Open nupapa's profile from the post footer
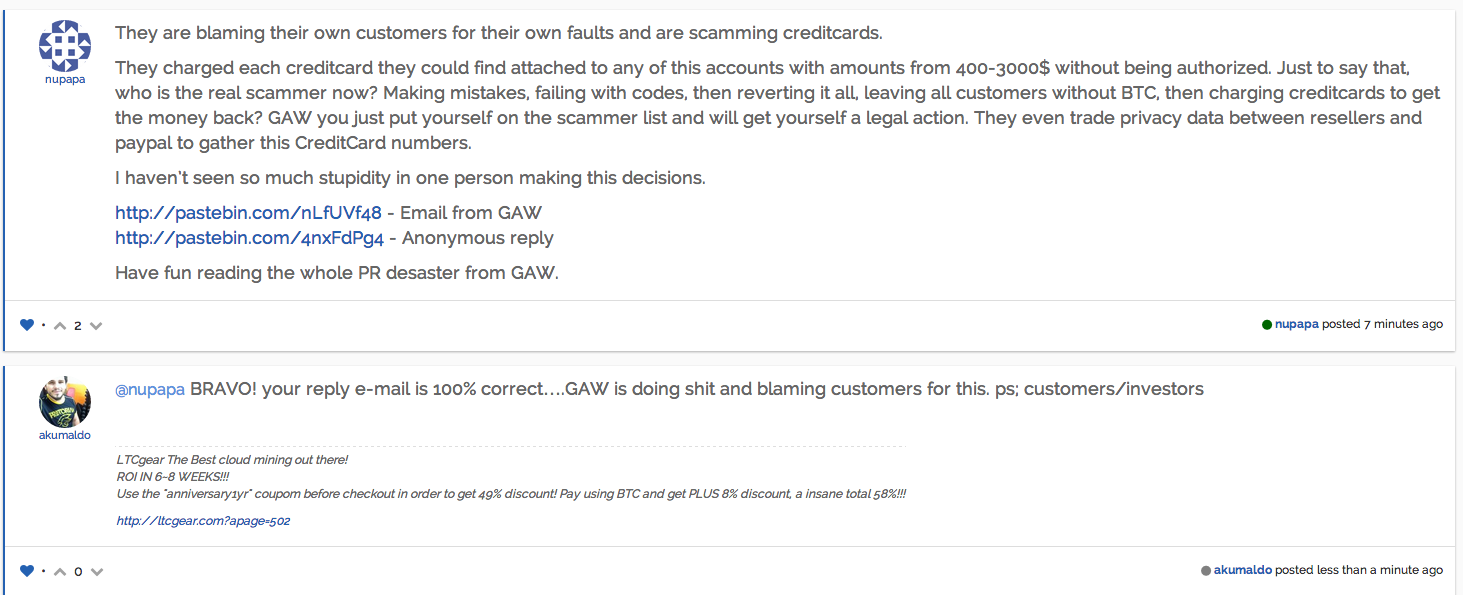 pyautogui.click(x=1296, y=324)
